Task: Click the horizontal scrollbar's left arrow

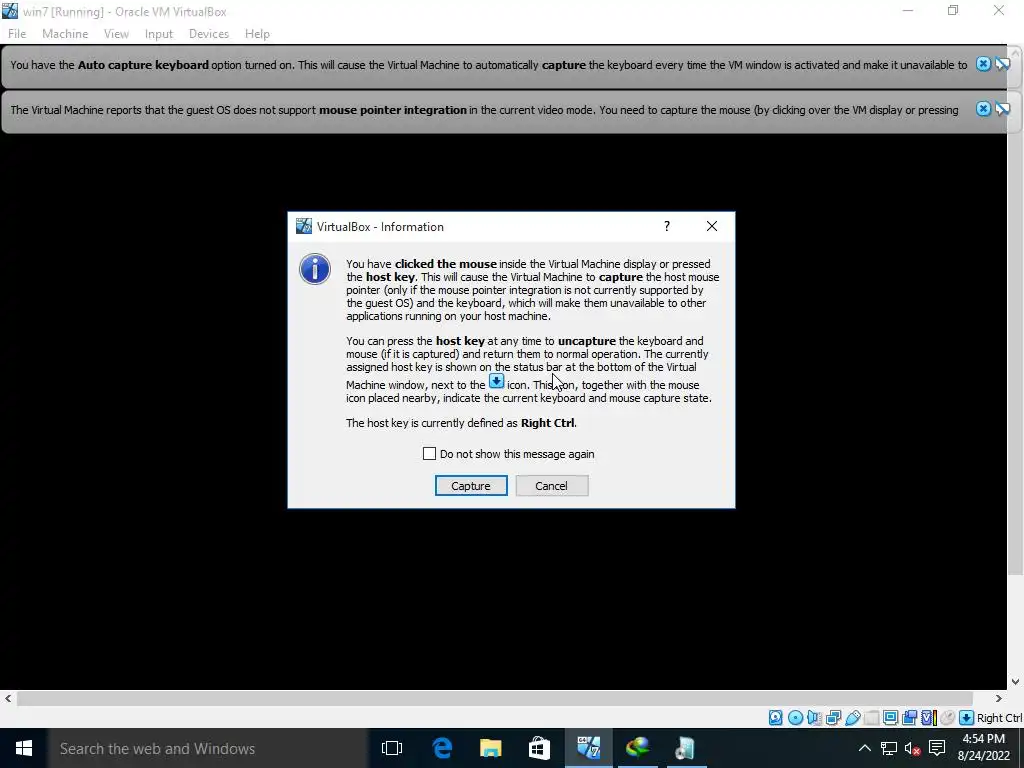Action: point(8,699)
